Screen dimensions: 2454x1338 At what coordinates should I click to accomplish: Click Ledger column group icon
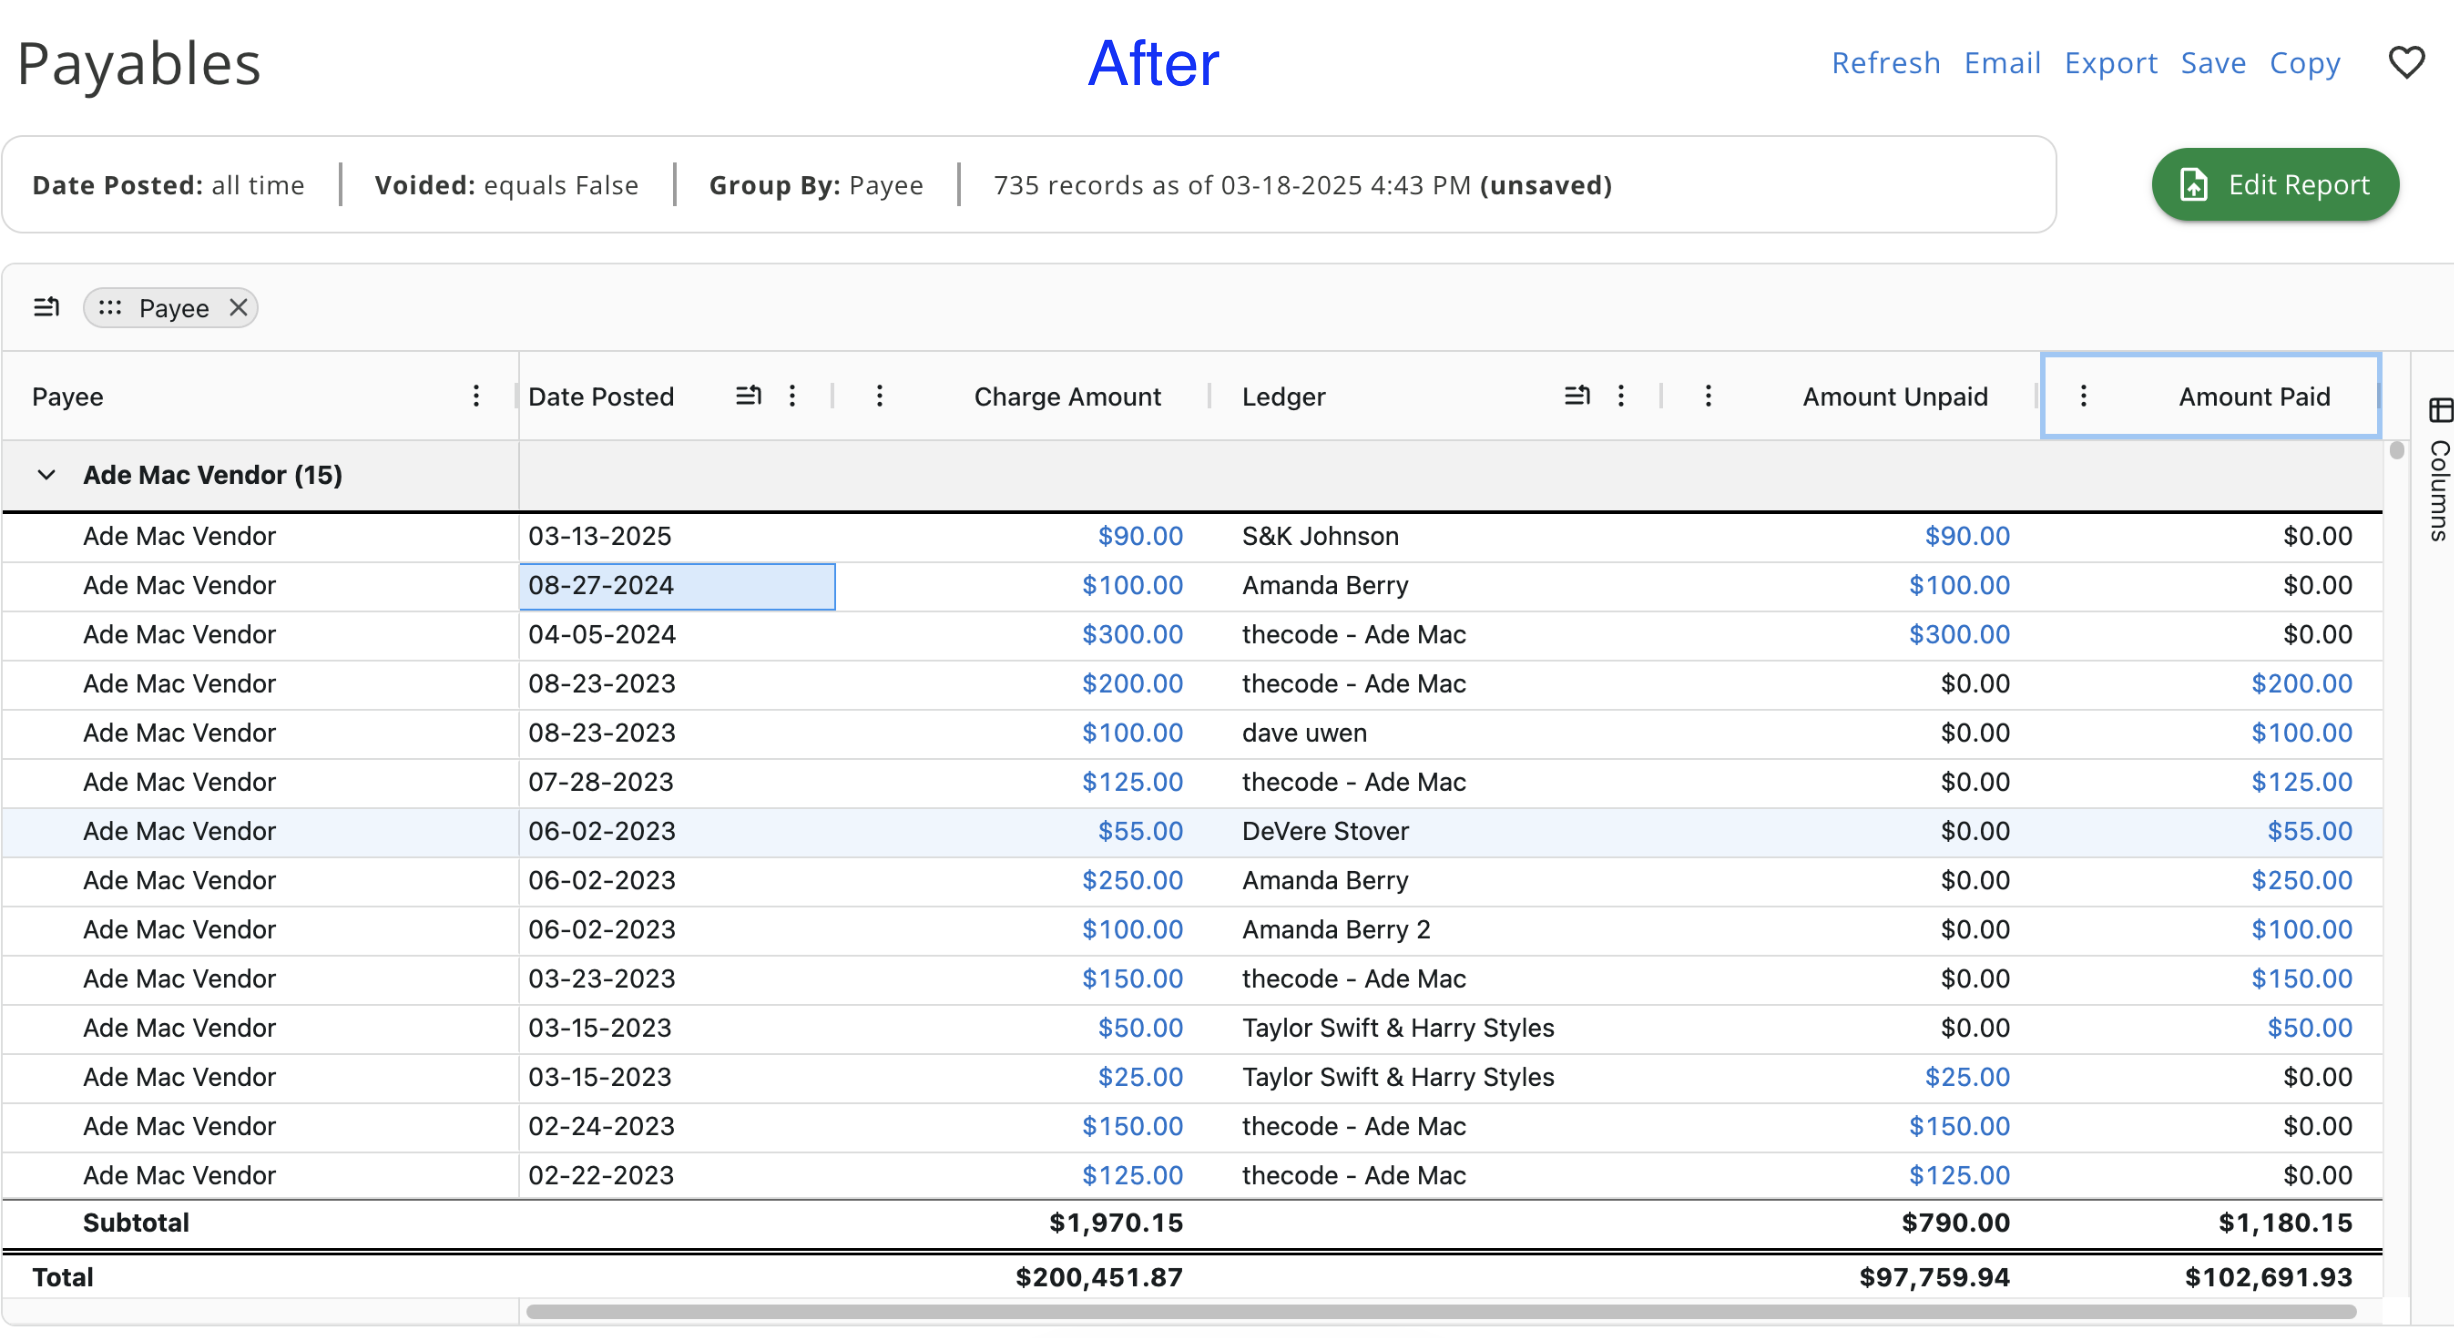[1577, 396]
